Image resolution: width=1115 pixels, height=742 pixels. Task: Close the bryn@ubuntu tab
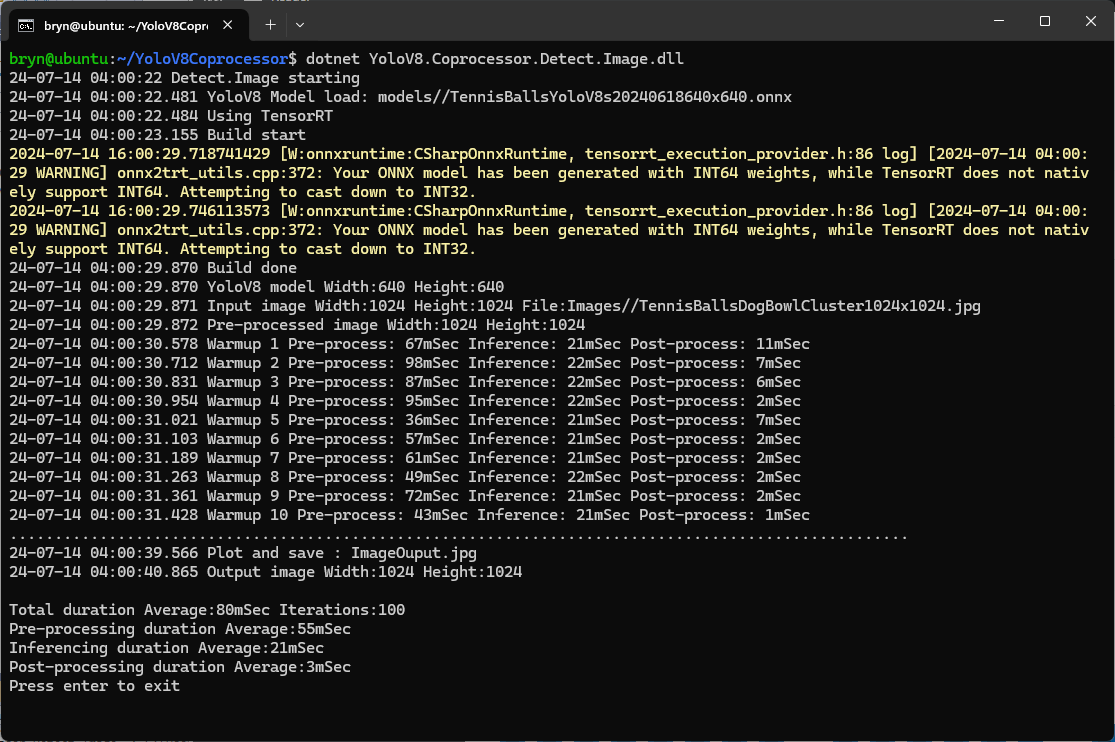click(x=232, y=23)
